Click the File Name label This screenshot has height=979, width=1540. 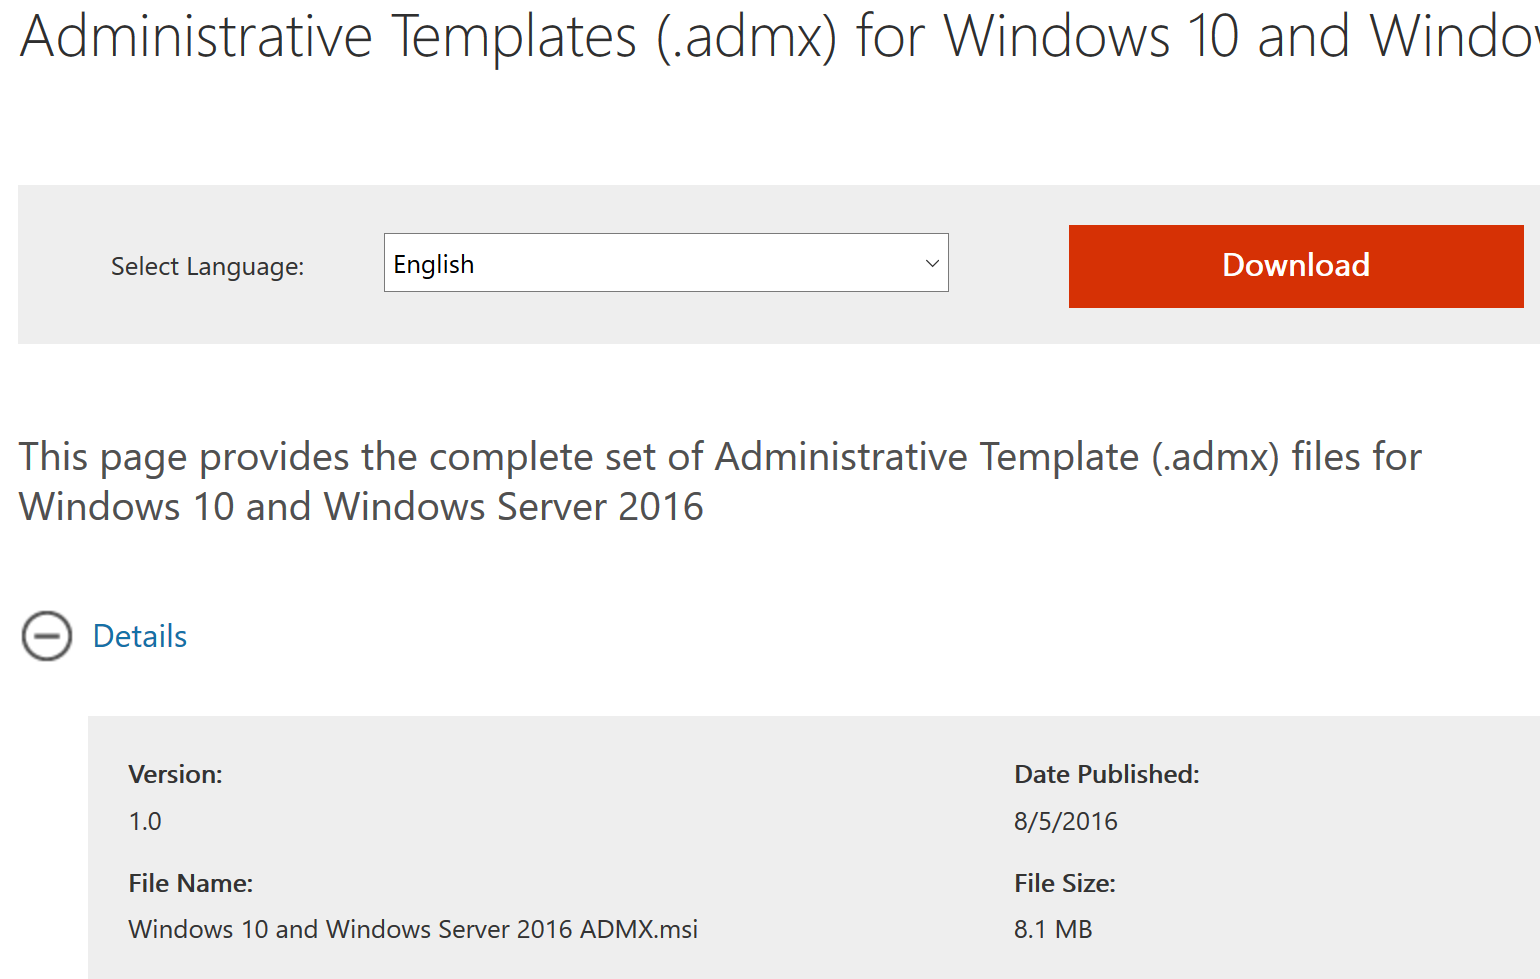[x=190, y=883]
